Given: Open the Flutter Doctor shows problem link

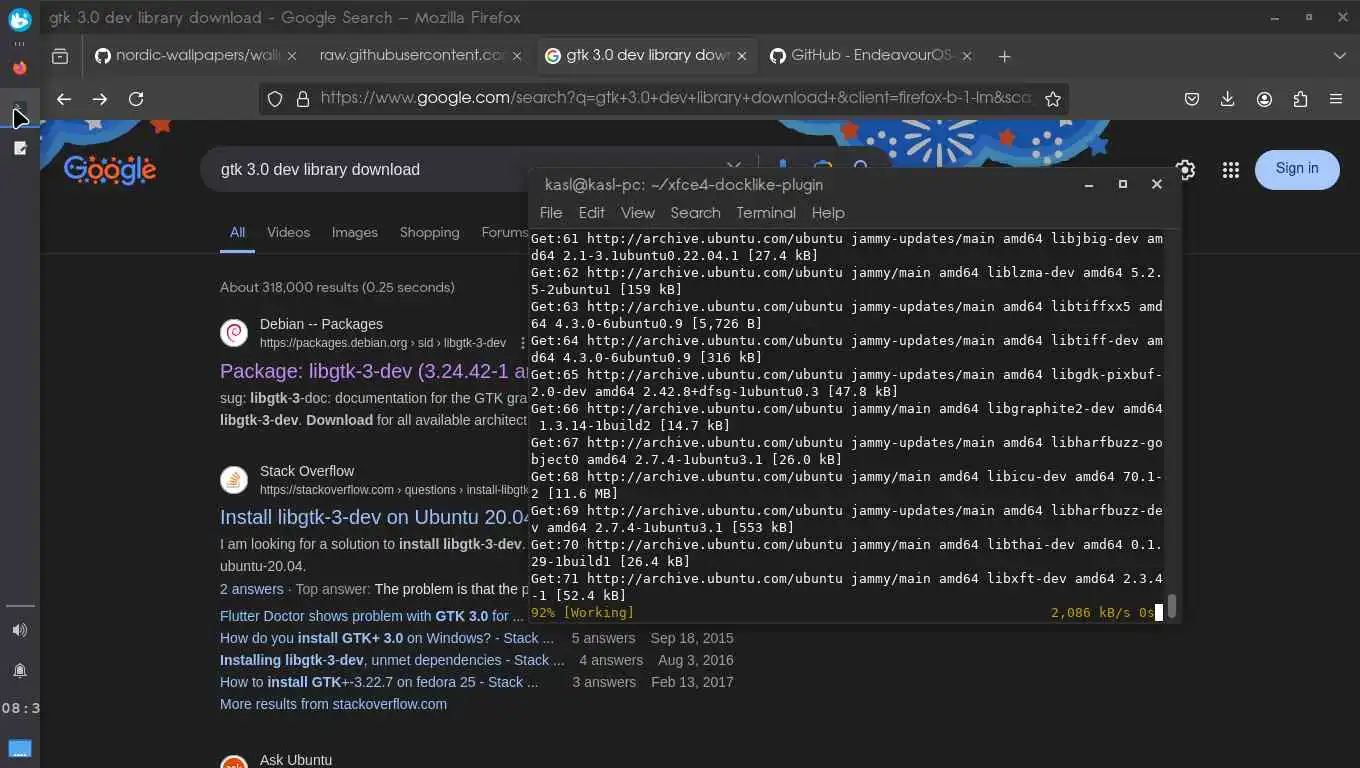Looking at the screenshot, I should 371,616.
